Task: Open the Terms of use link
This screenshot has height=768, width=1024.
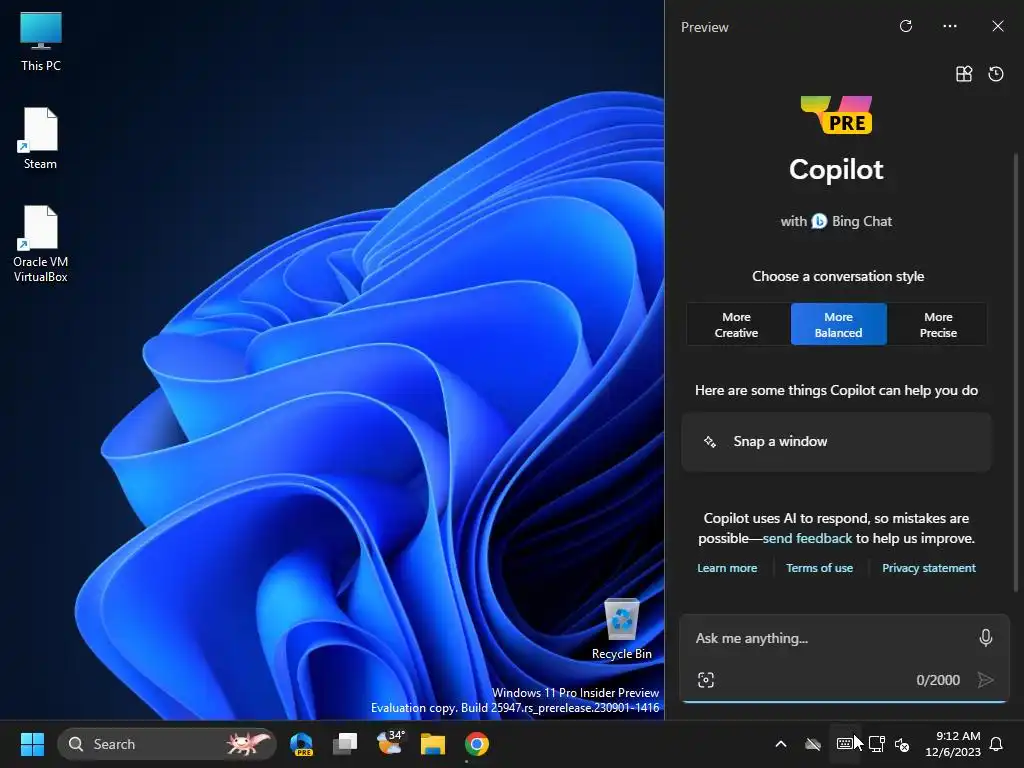Action: pyautogui.click(x=820, y=568)
